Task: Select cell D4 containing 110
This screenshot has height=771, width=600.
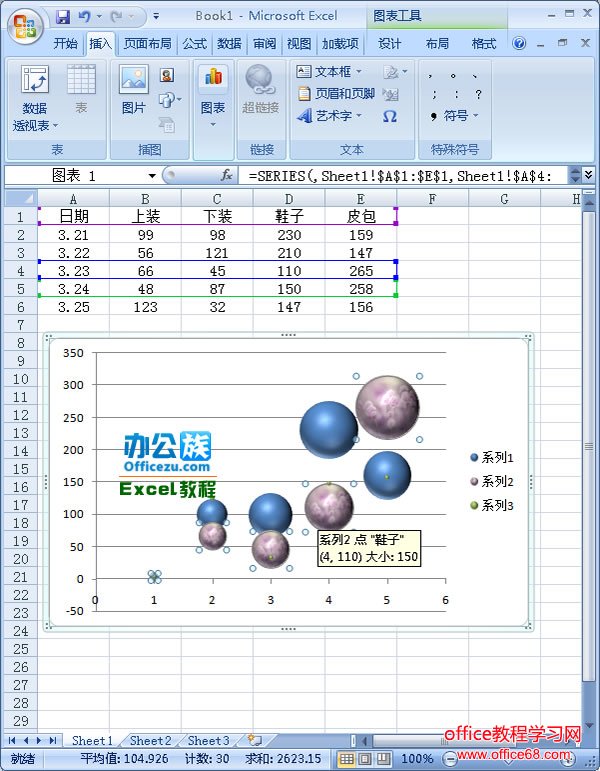Action: (288, 271)
